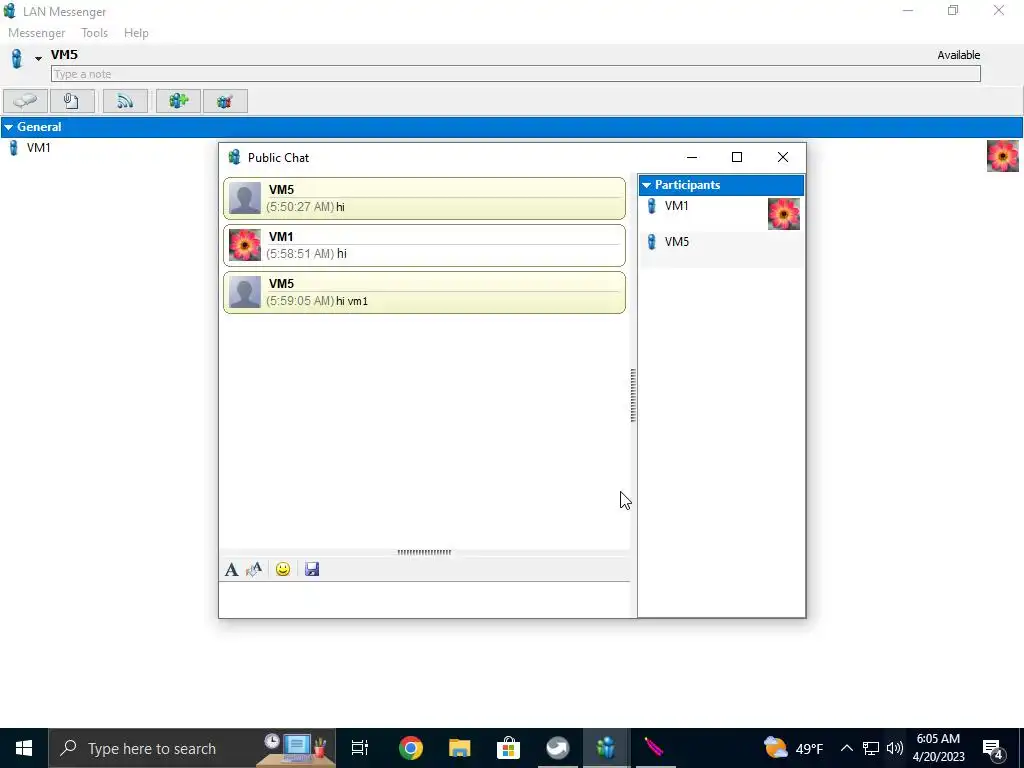Open Task View from the taskbar
Image resolution: width=1024 pixels, height=768 pixels.
[360, 748]
